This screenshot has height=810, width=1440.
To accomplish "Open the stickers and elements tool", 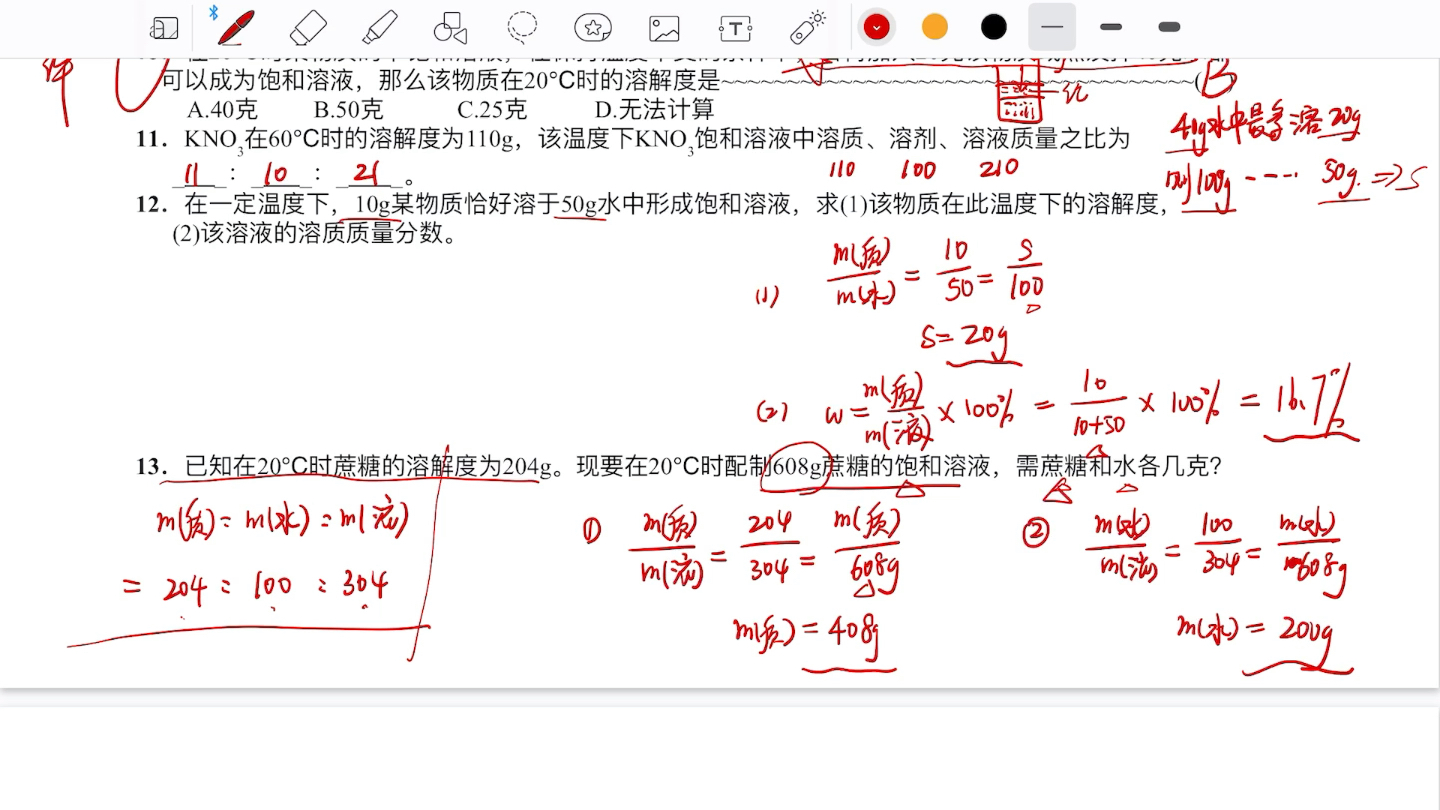I will (593, 28).
